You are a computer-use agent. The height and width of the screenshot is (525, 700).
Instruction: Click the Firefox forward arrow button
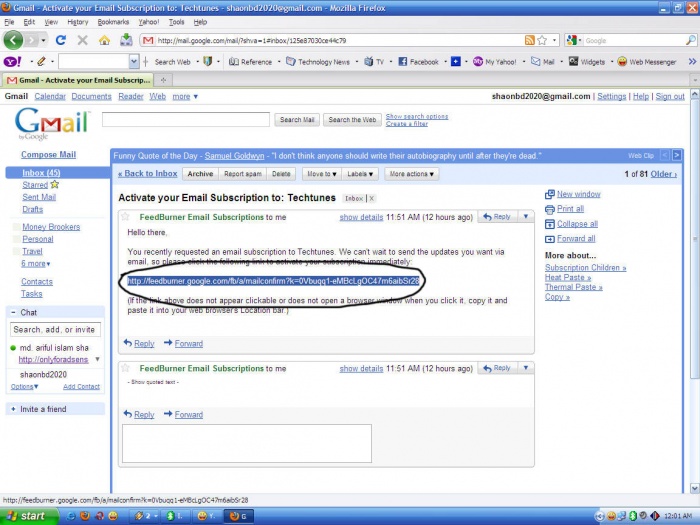coord(31,40)
